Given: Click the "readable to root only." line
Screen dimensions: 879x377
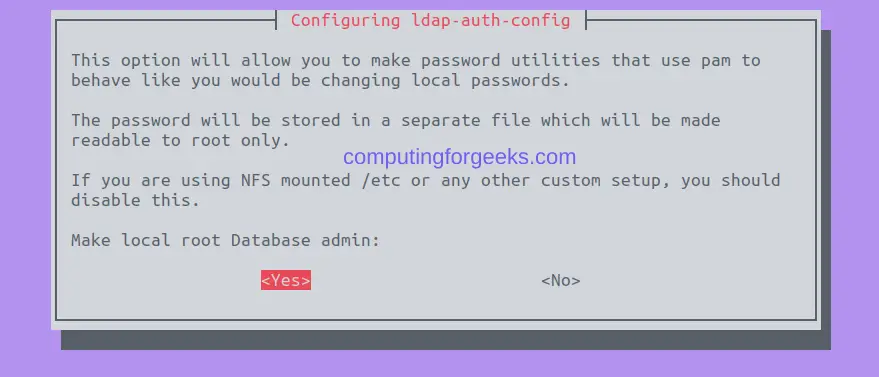Looking at the screenshot, I should 181,140.
